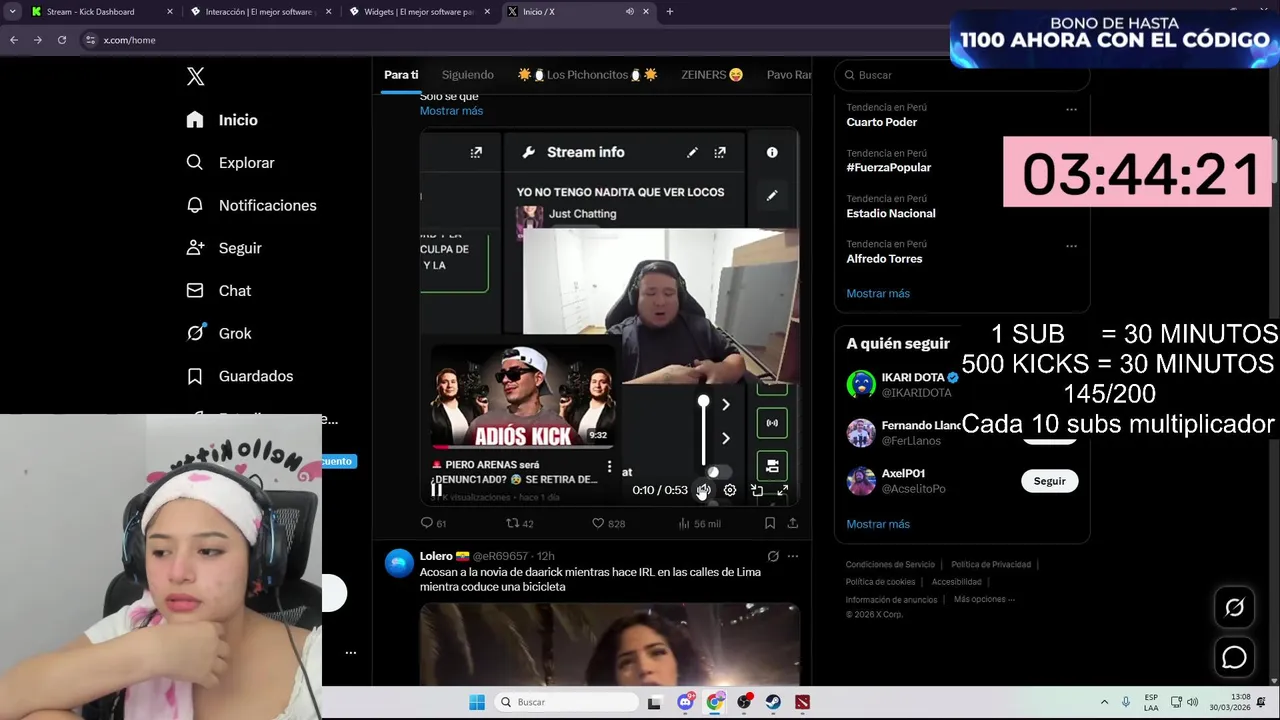Click the X logo in the sidebar
The width and height of the screenshot is (1280, 720).
pyautogui.click(x=196, y=76)
